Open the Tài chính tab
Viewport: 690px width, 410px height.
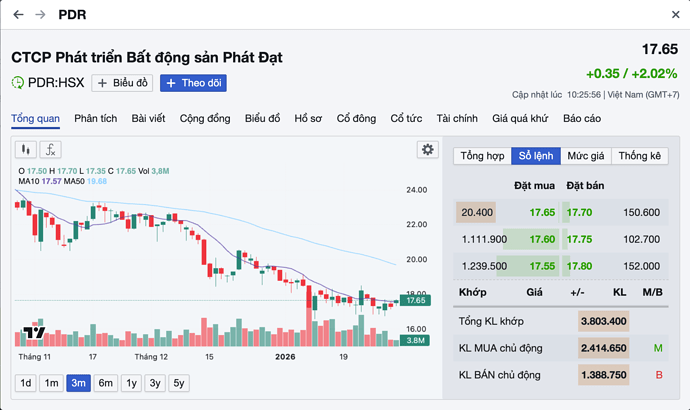tap(457, 119)
